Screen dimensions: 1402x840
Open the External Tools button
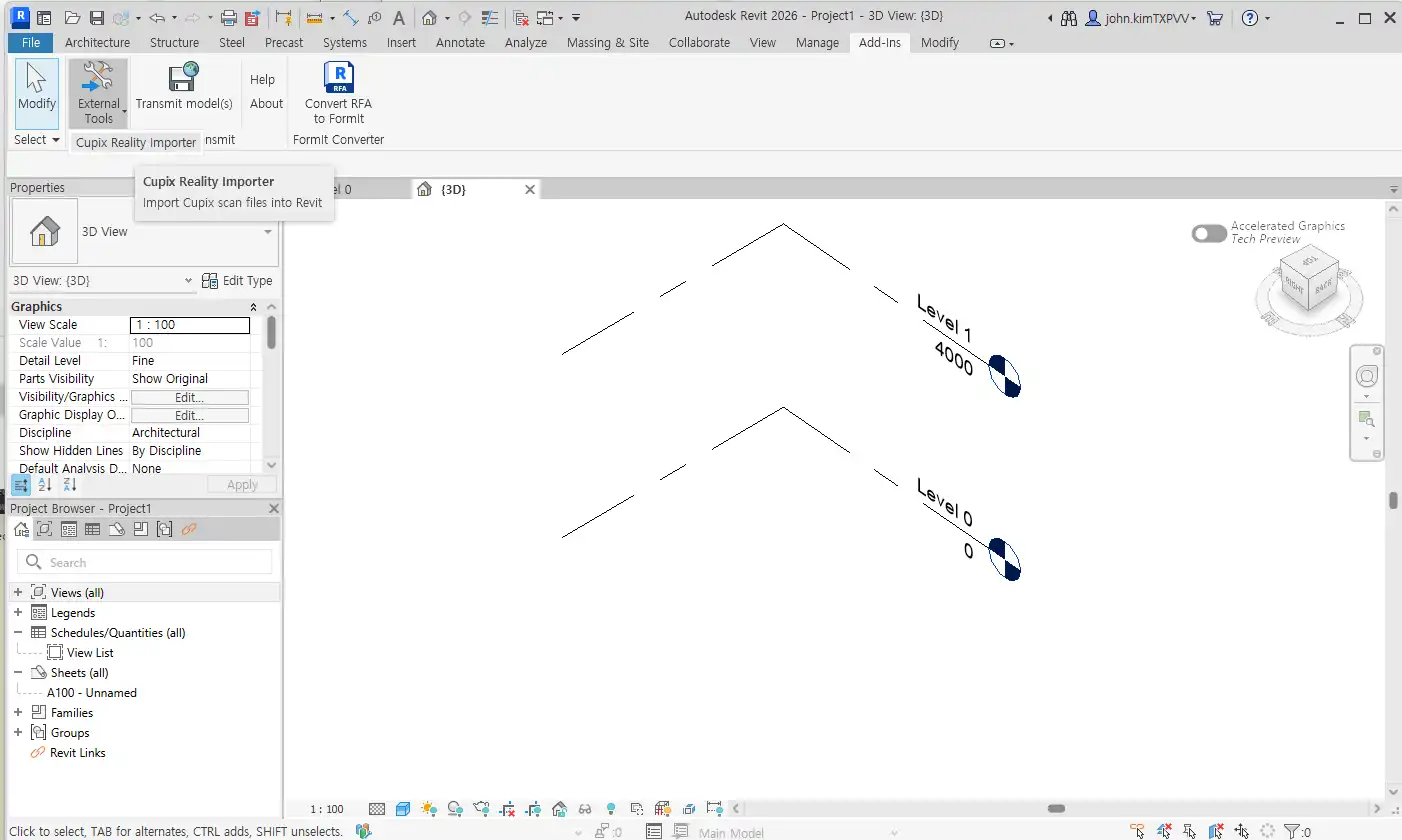tap(98, 92)
